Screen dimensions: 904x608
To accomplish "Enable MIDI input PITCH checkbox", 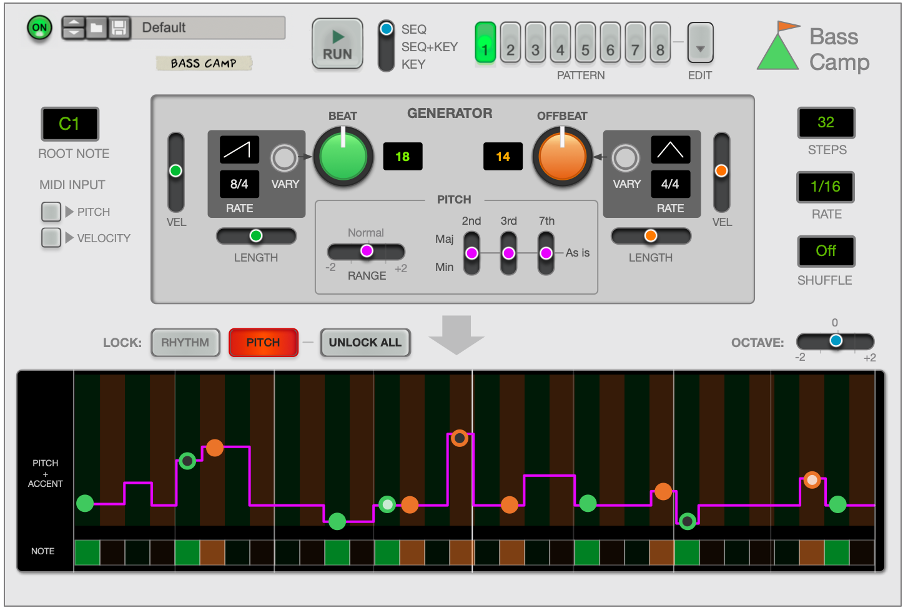I will [51, 212].
